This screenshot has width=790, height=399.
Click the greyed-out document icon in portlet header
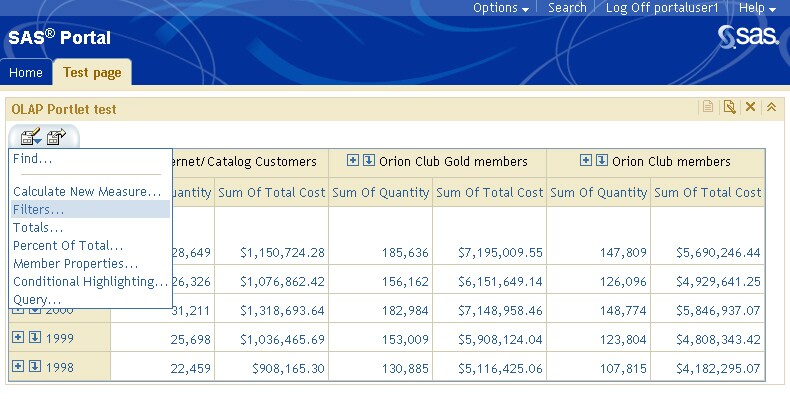pos(708,107)
